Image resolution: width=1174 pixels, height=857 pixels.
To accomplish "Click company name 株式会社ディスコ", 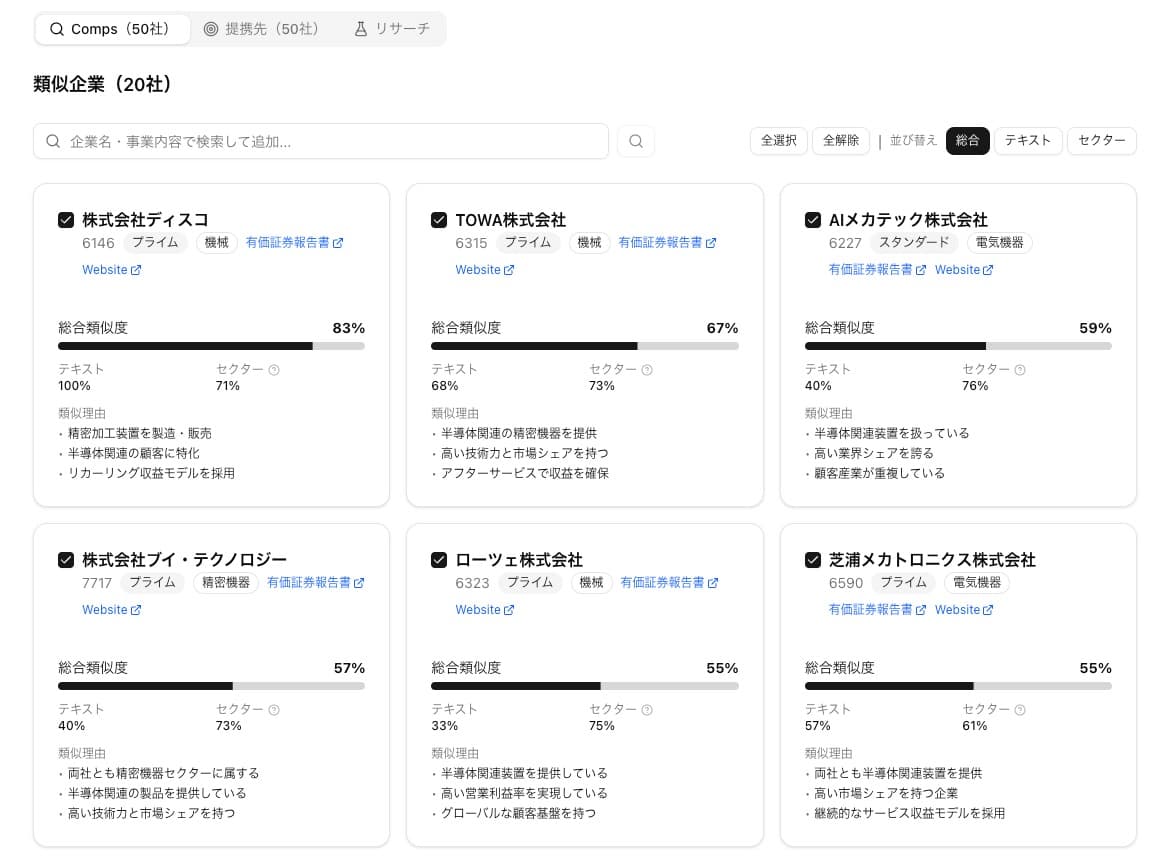I will click(x=145, y=220).
